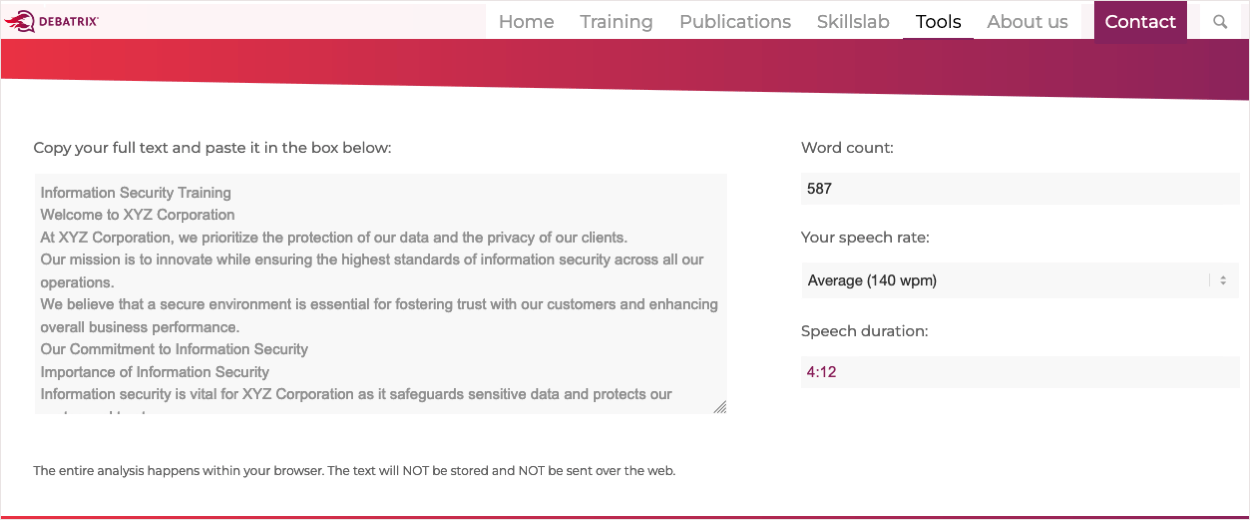Open the Publications menu

pos(735,21)
